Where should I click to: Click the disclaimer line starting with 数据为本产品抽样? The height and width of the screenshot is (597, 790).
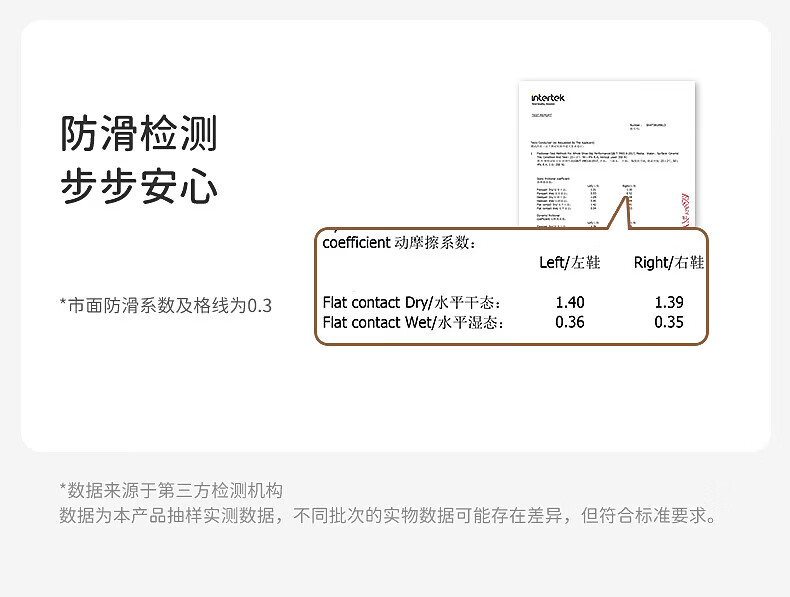click(388, 516)
